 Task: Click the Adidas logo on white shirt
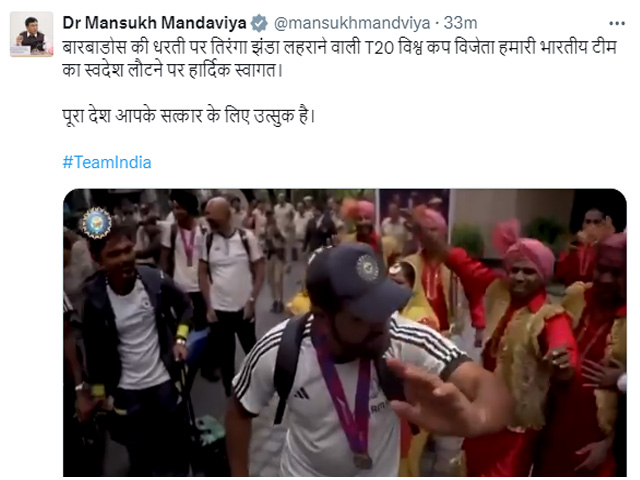coord(301,393)
